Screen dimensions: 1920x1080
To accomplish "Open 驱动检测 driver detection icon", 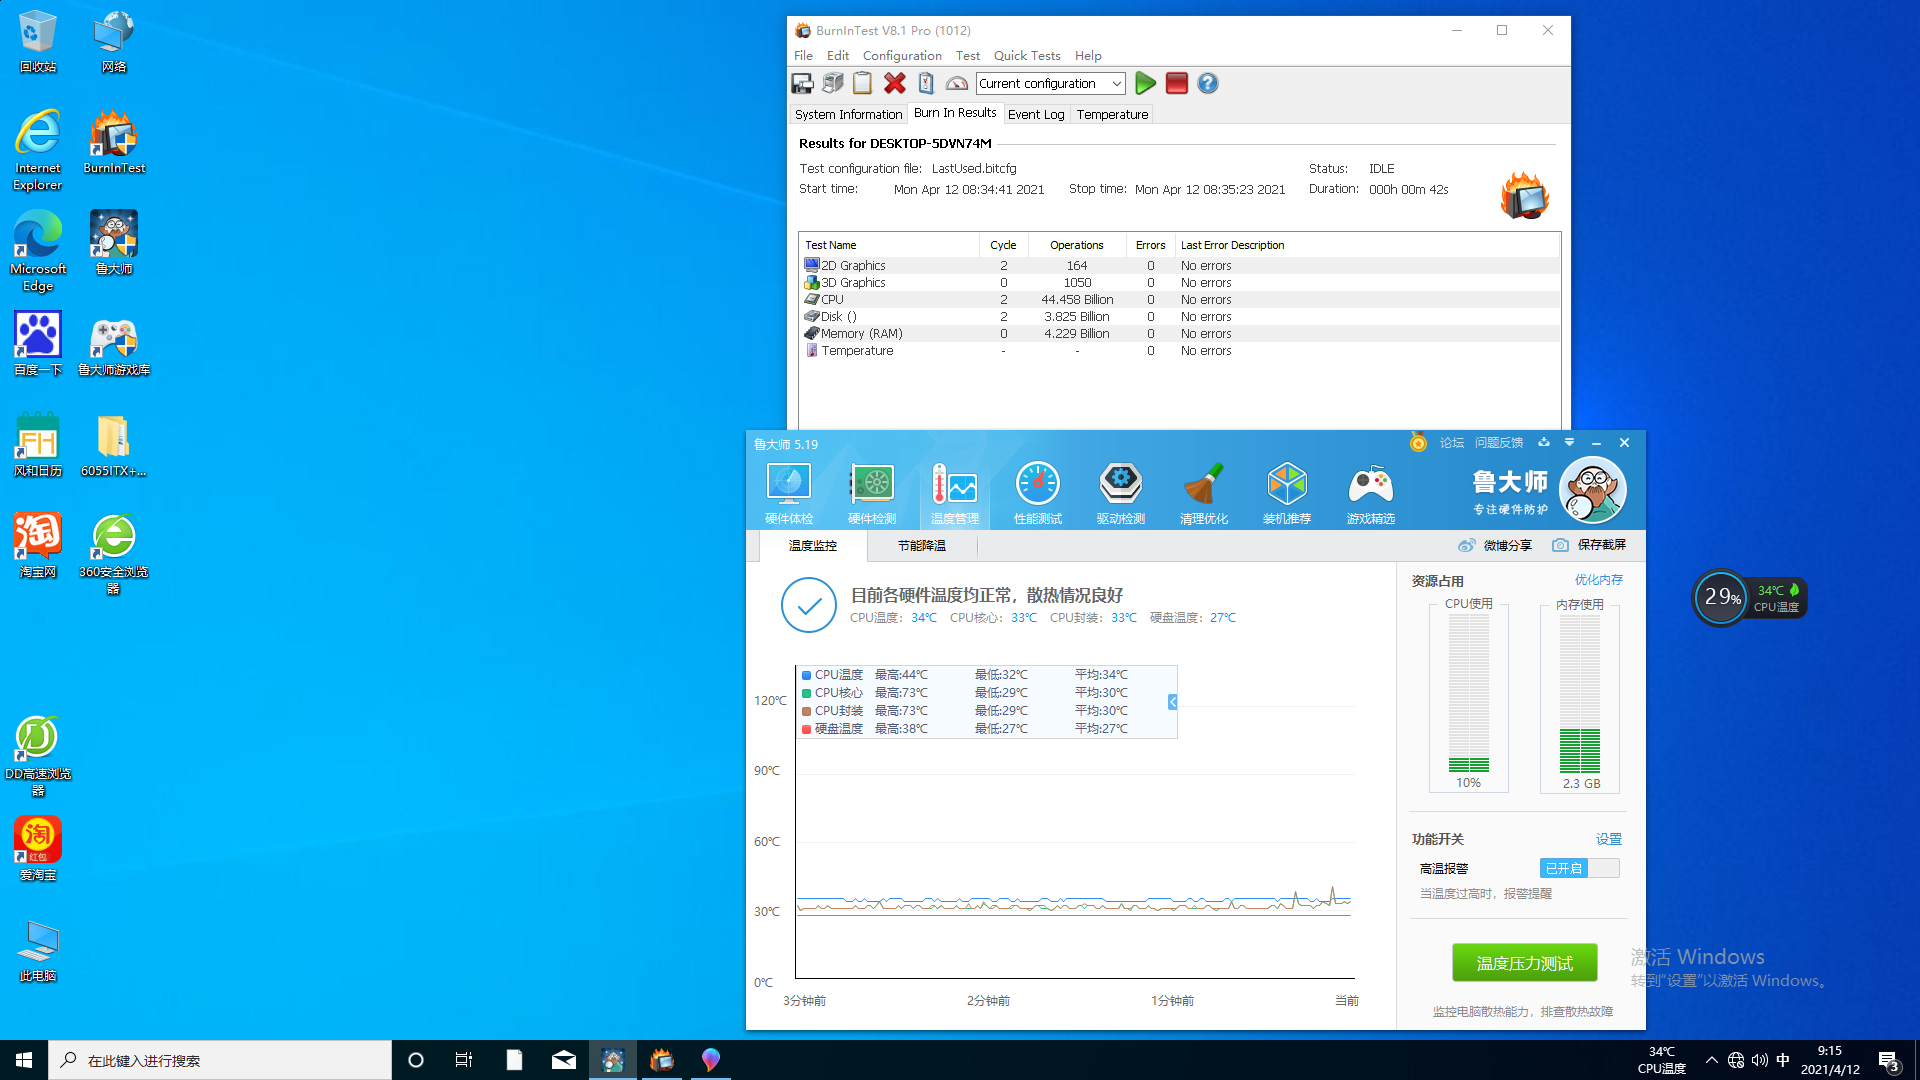I will [x=1121, y=494].
